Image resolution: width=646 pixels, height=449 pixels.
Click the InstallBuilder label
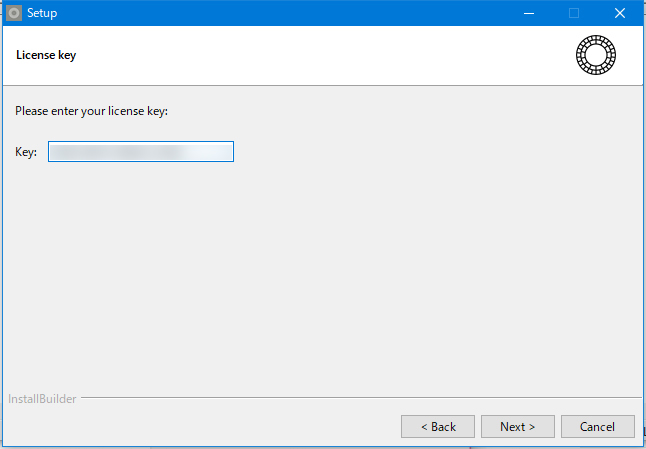(41, 399)
